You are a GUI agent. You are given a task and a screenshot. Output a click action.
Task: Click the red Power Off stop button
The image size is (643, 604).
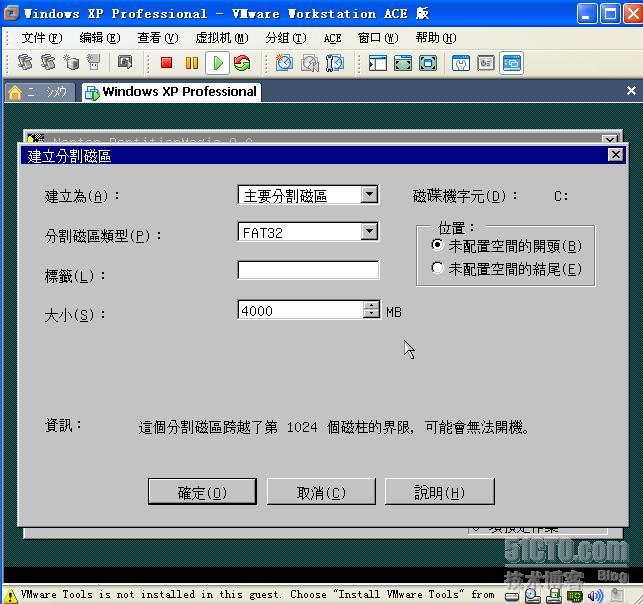coord(166,63)
